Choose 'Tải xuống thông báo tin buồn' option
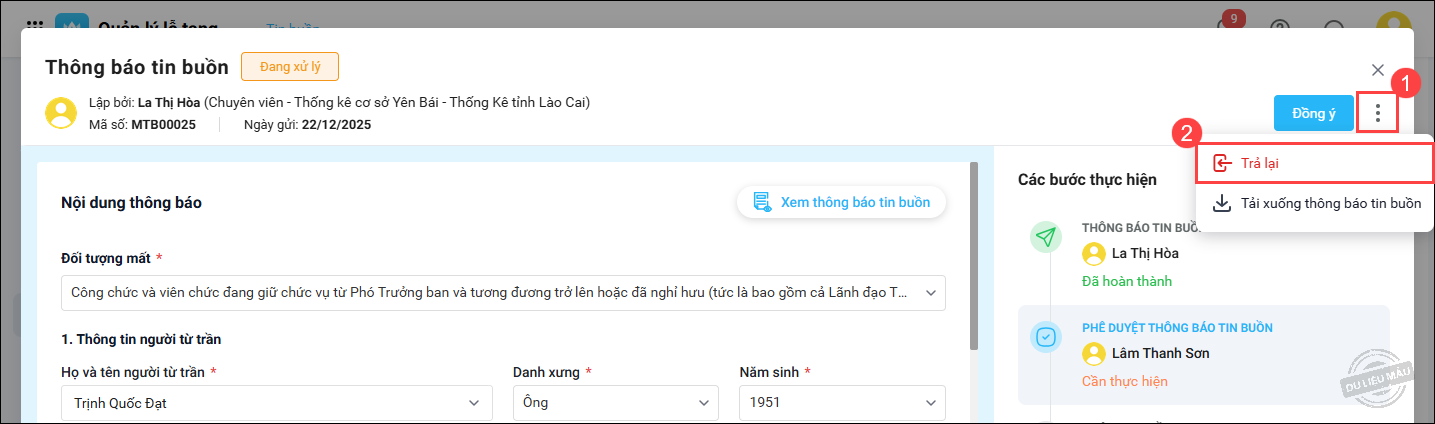This screenshot has width=1435, height=424. [x=1318, y=203]
